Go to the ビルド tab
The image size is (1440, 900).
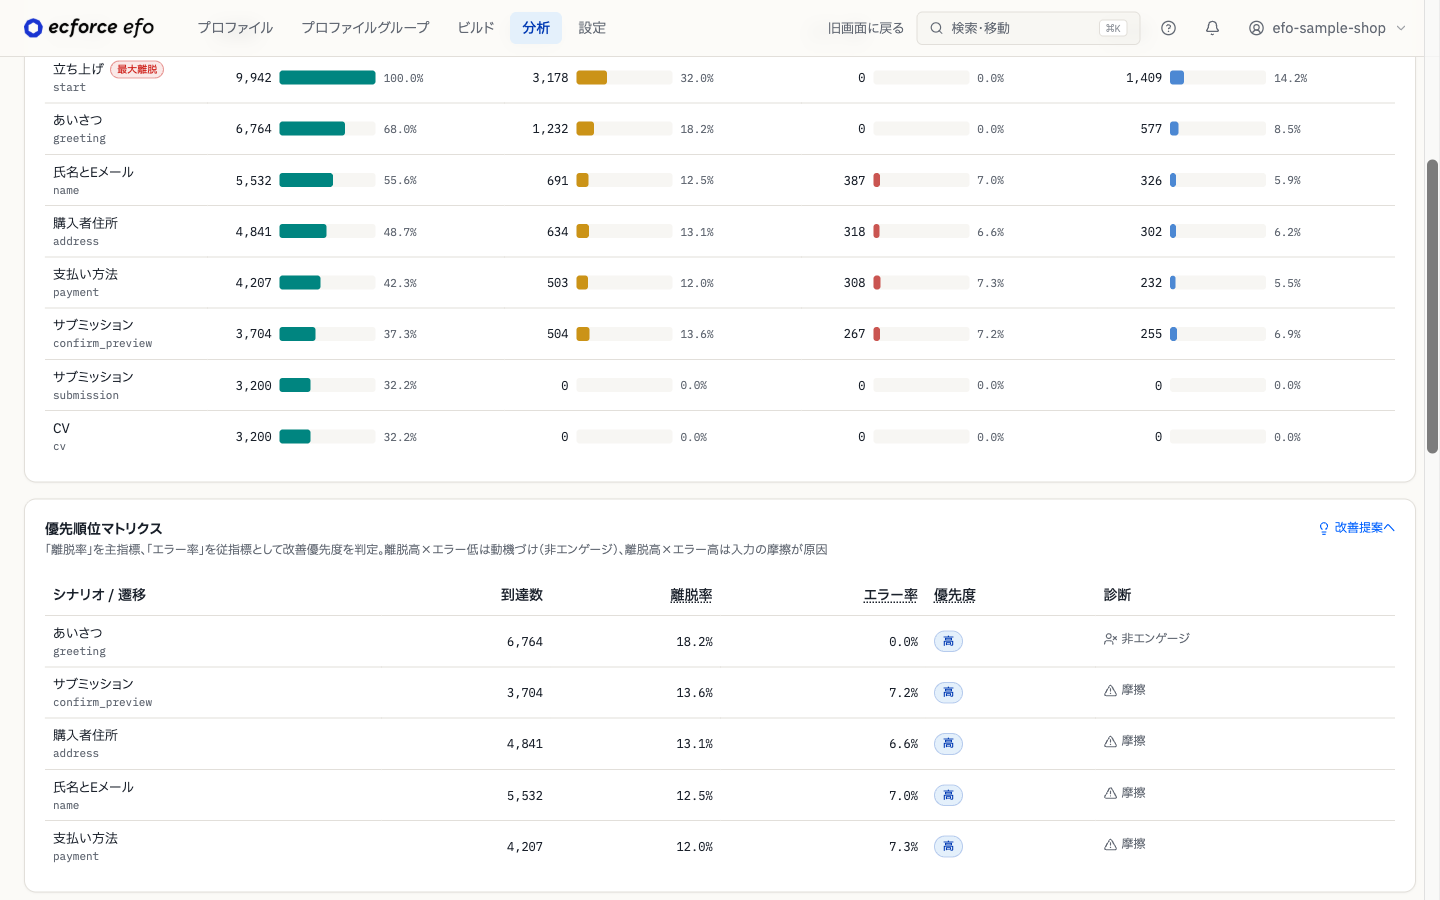pos(476,28)
